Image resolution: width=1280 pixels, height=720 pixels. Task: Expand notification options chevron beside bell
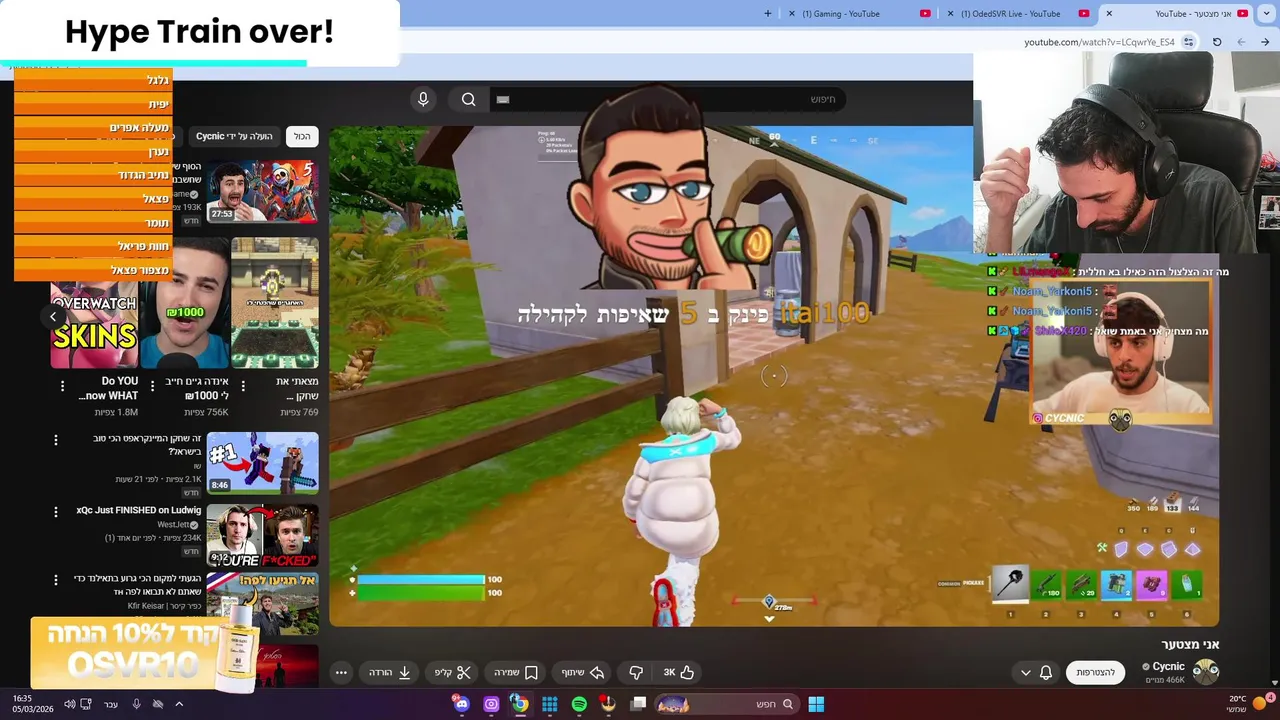pos(1025,673)
